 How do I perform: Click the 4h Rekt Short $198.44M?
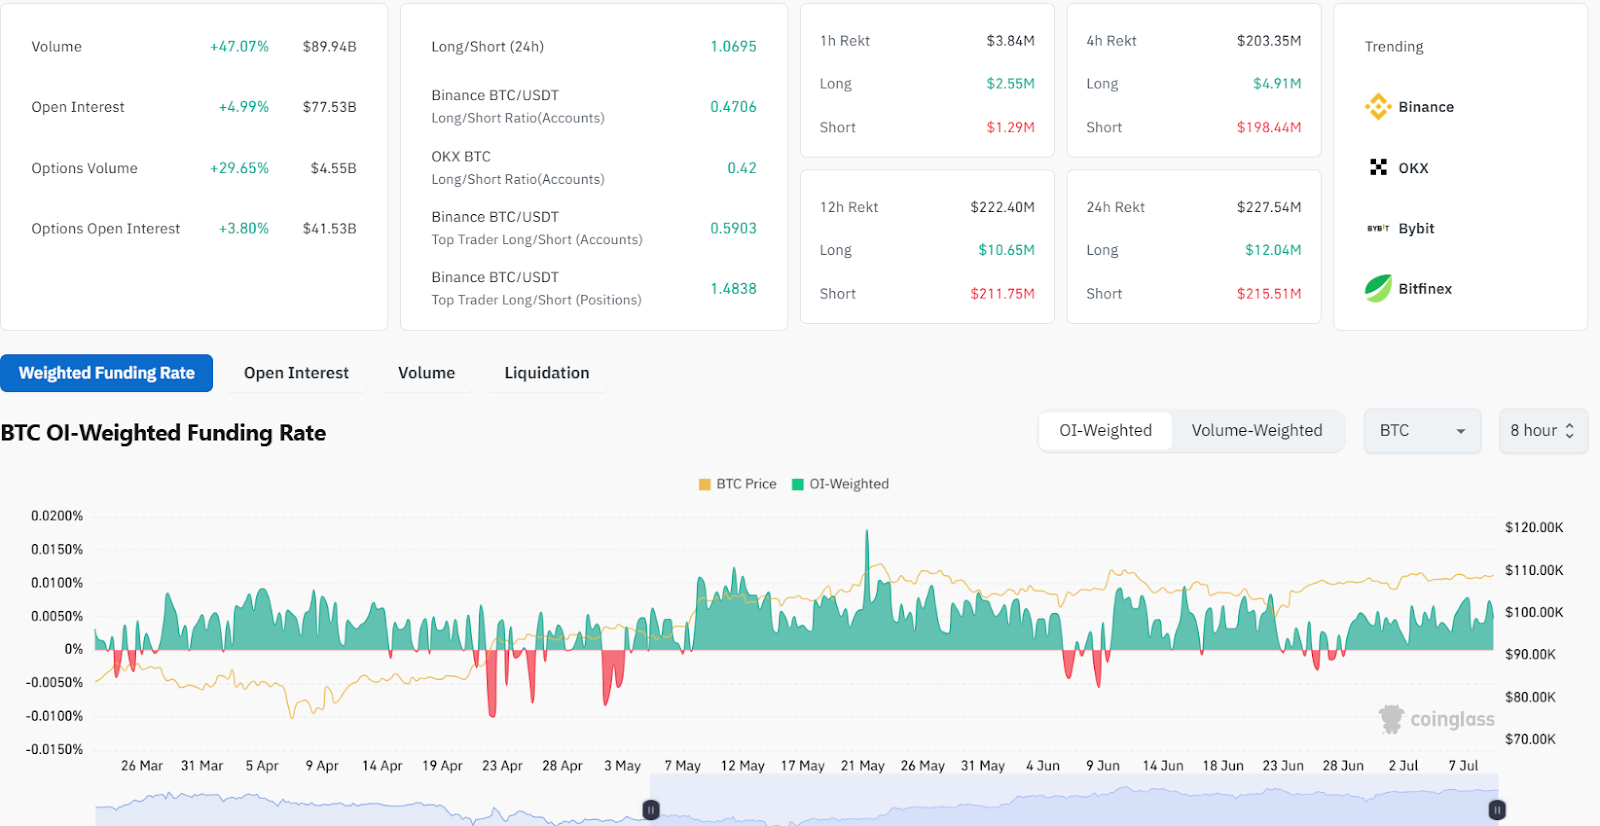pos(1268,128)
